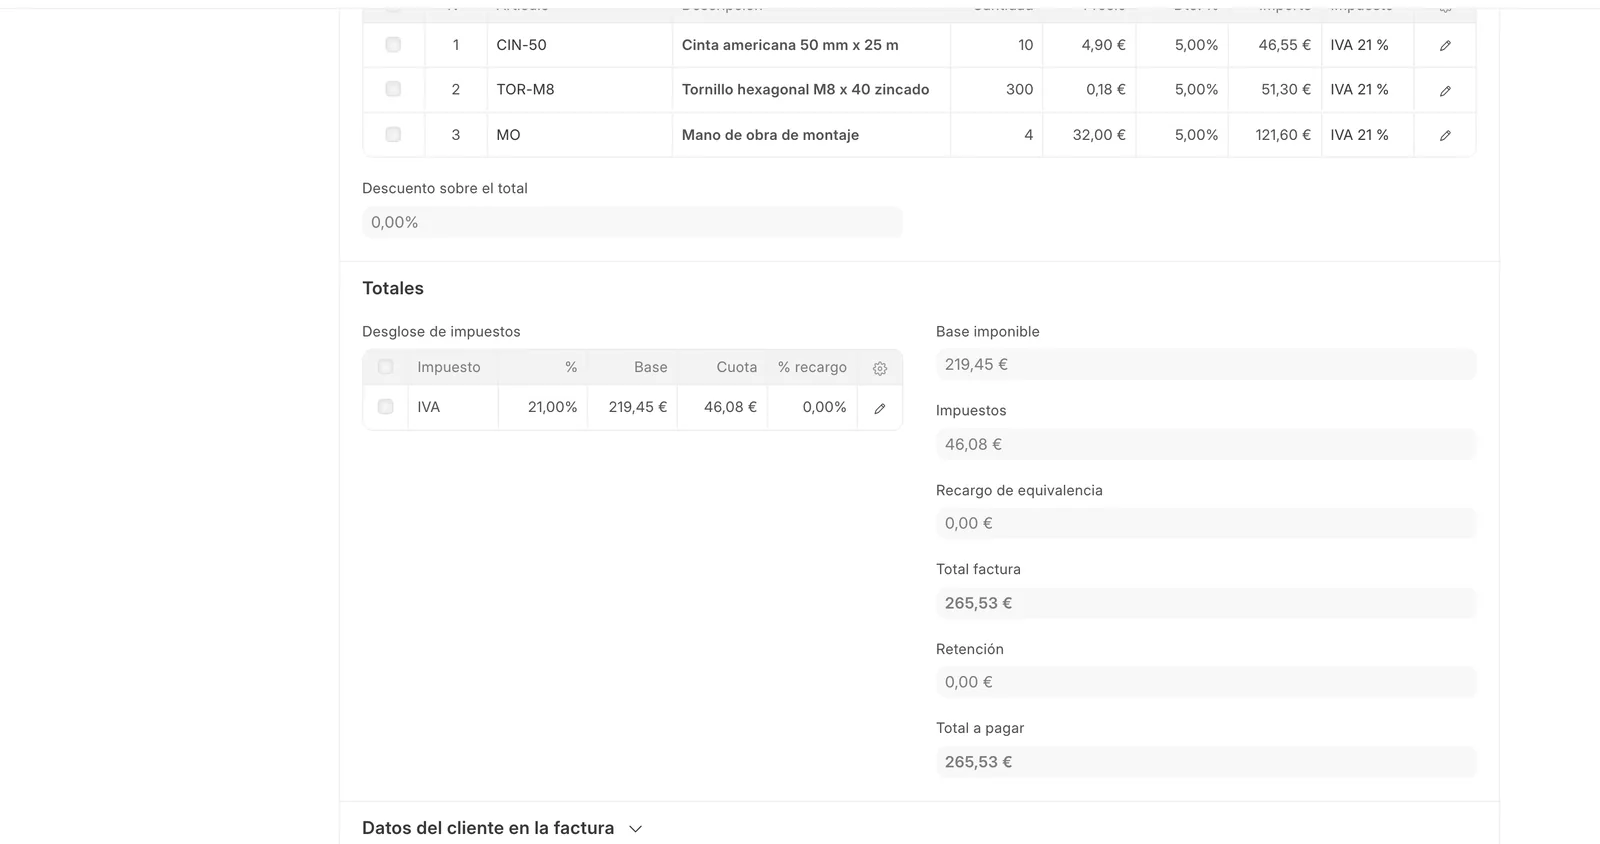
Task: Click the MO article code
Action: (508, 135)
